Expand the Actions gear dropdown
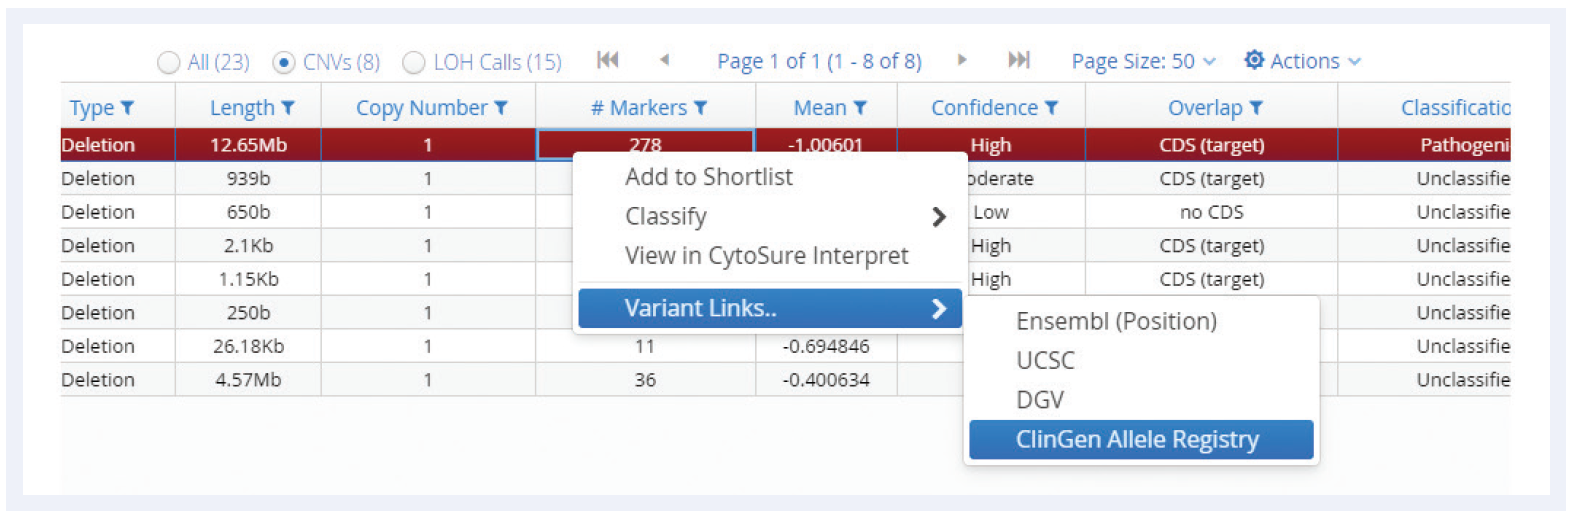The image size is (1574, 520). point(1302,61)
